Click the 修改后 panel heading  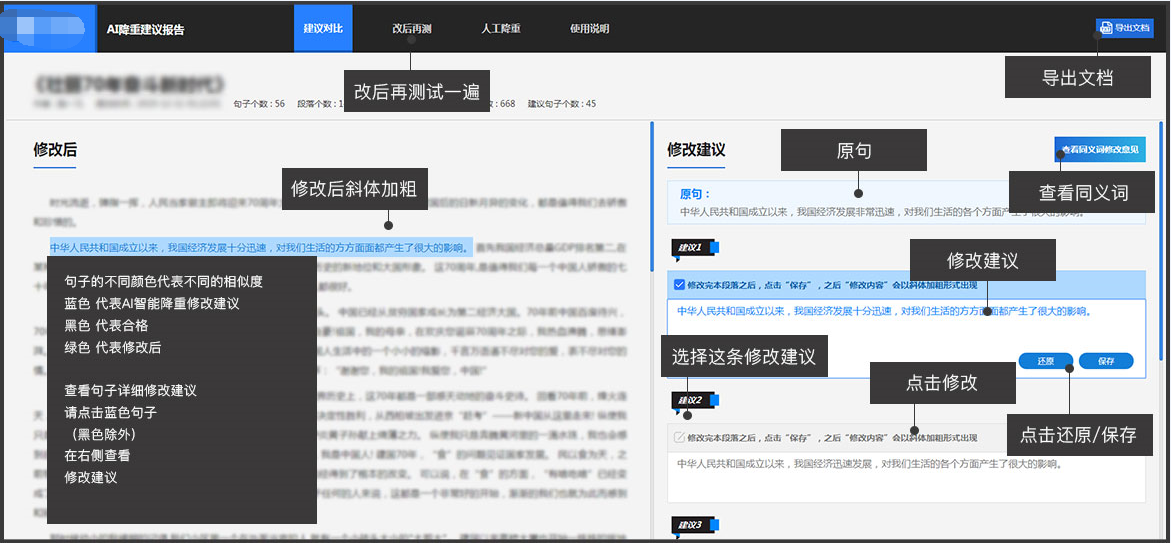55,149
